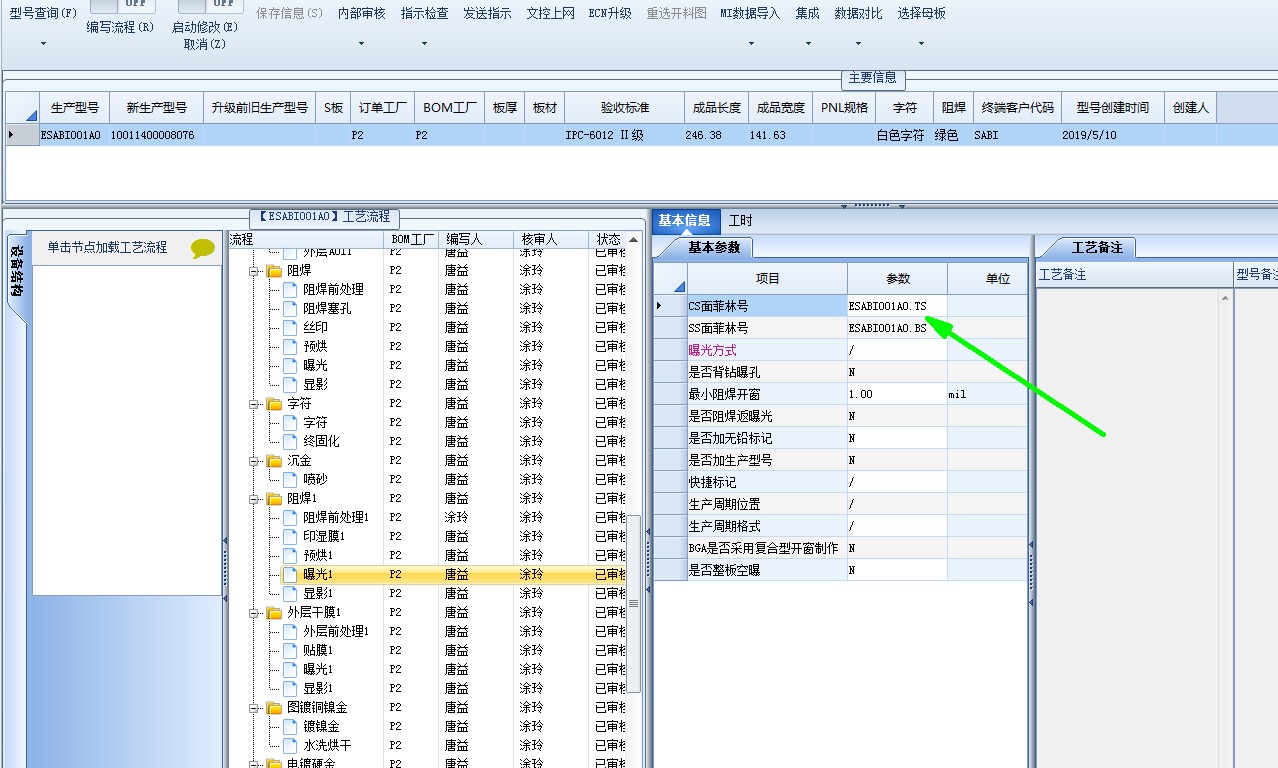Collapse the 外层干膜1 tree node
Image resolution: width=1278 pixels, height=768 pixels.
click(254, 613)
